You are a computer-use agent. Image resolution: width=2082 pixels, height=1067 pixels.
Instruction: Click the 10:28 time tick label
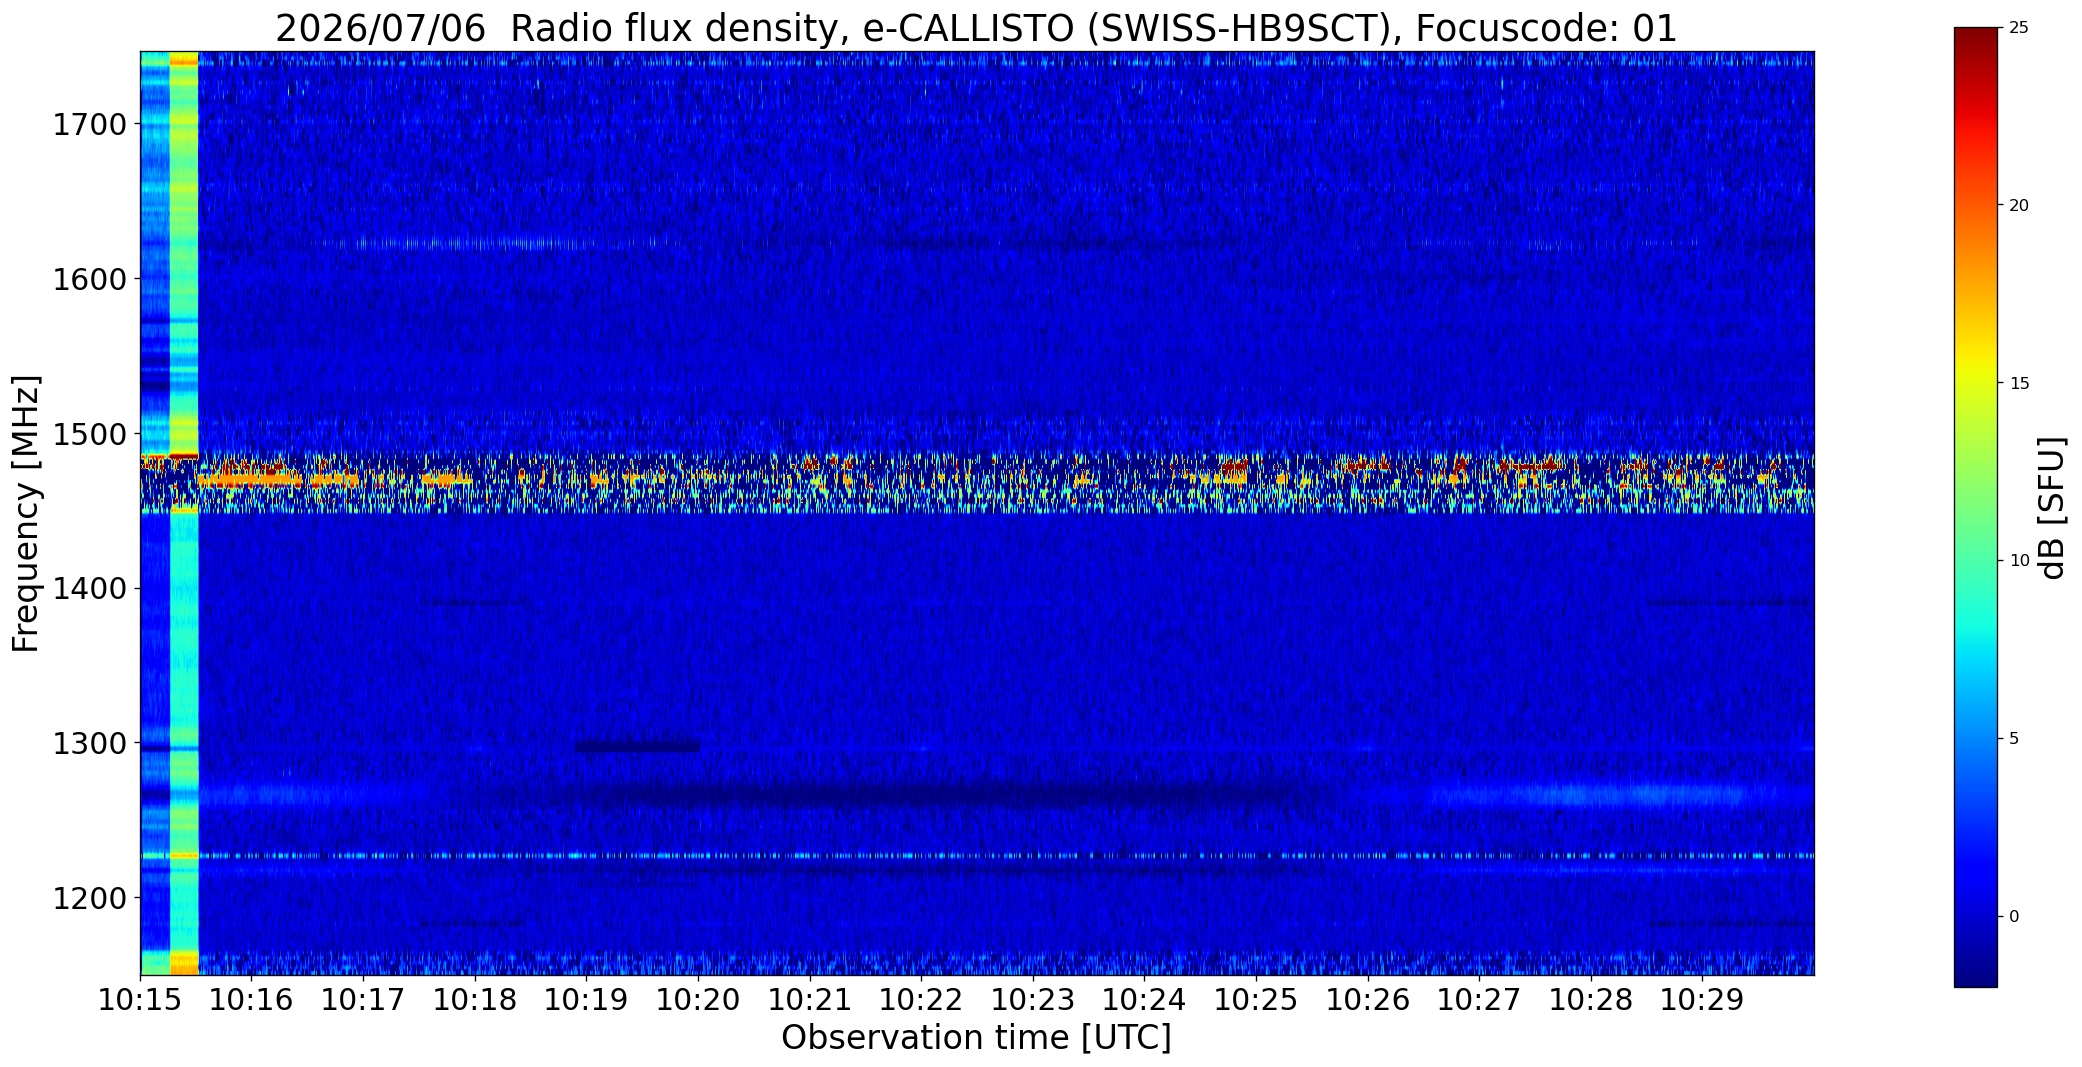1591,999
